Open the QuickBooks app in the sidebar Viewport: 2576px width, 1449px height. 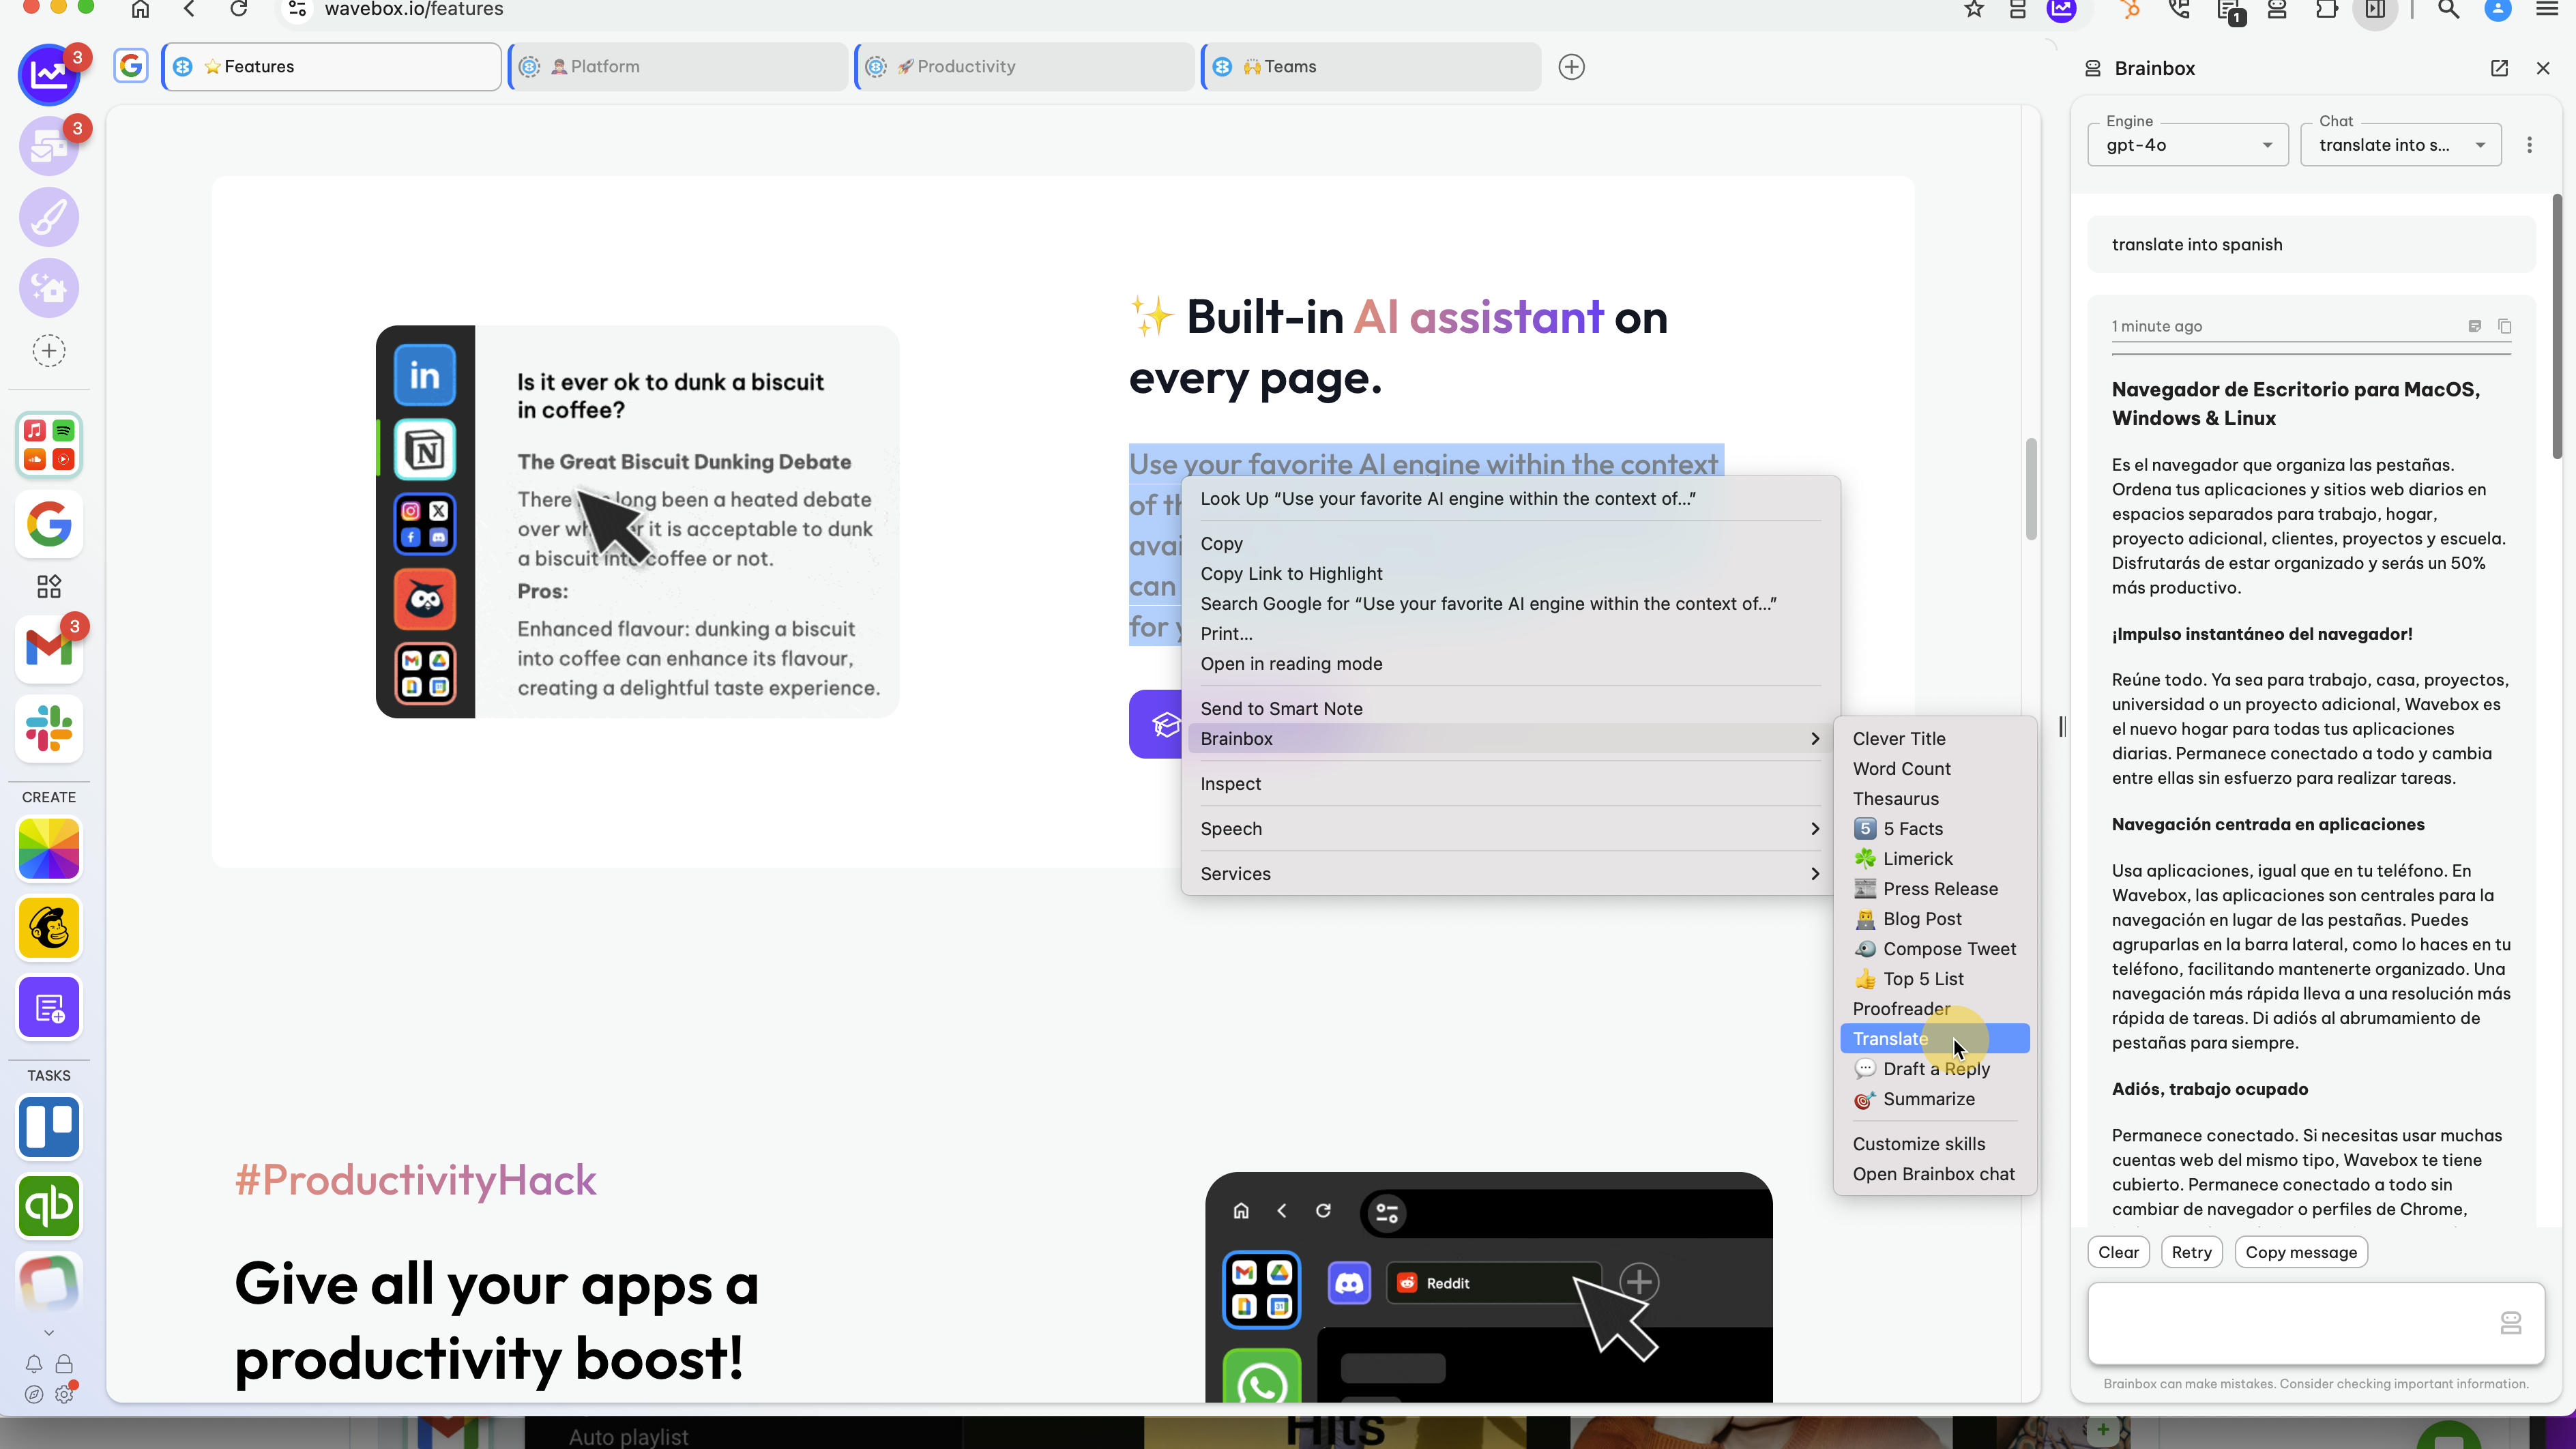tap(49, 1205)
